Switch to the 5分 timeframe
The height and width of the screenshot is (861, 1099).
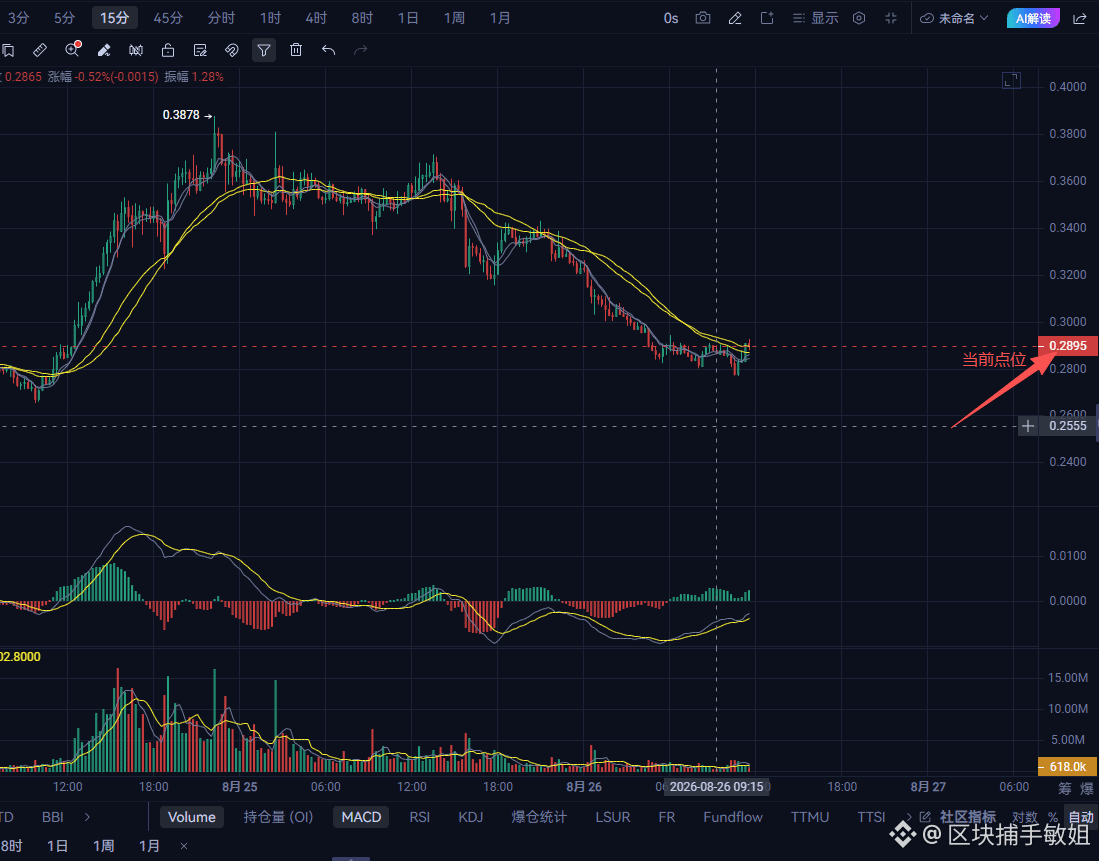(x=64, y=18)
